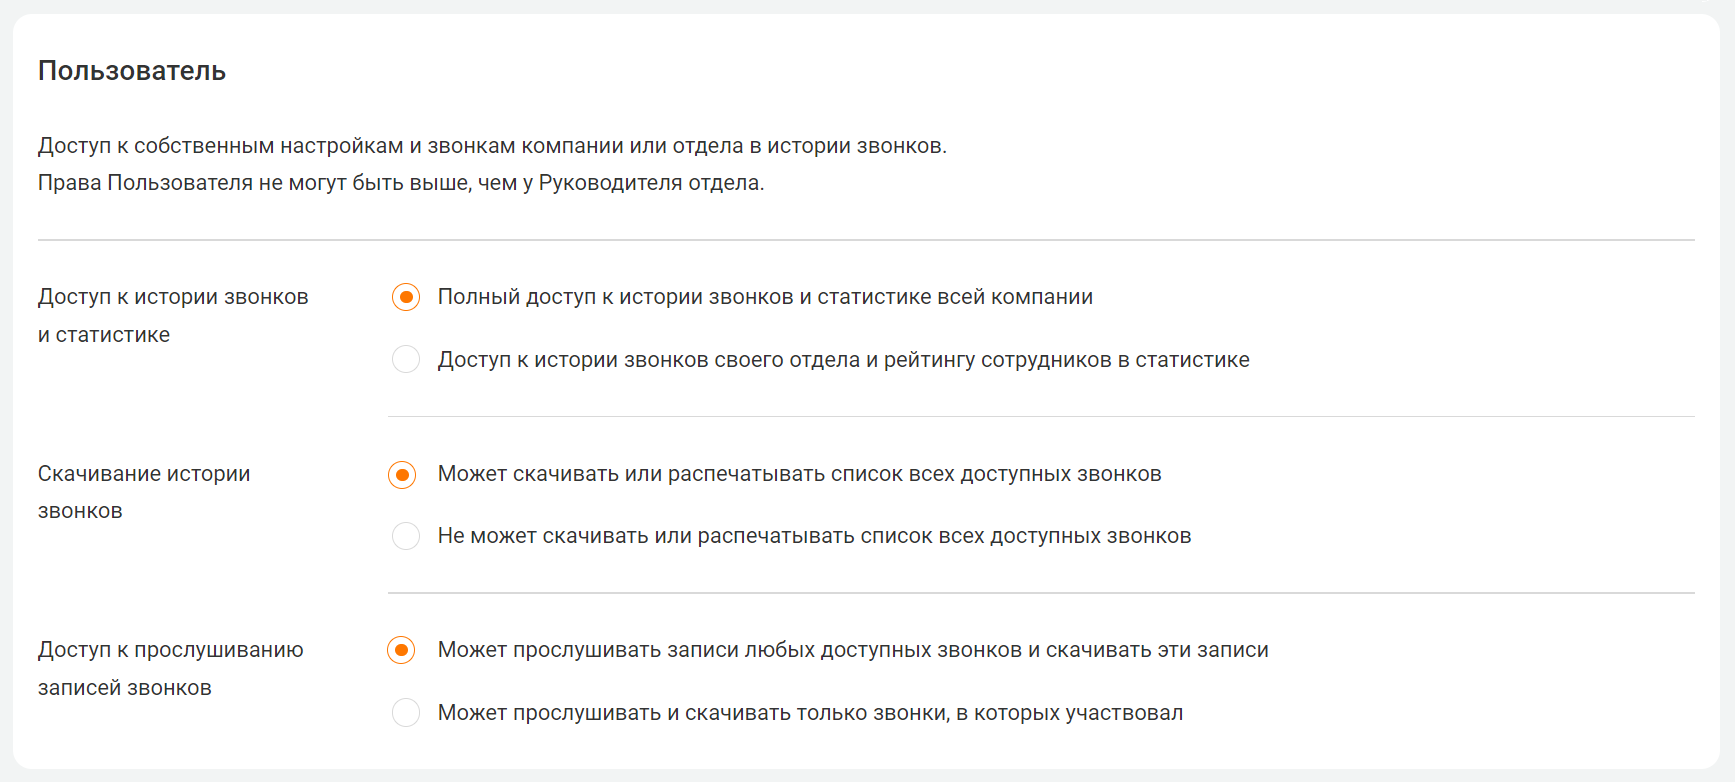Click description line 'Доступ к собственным настройкам'

tap(492, 146)
